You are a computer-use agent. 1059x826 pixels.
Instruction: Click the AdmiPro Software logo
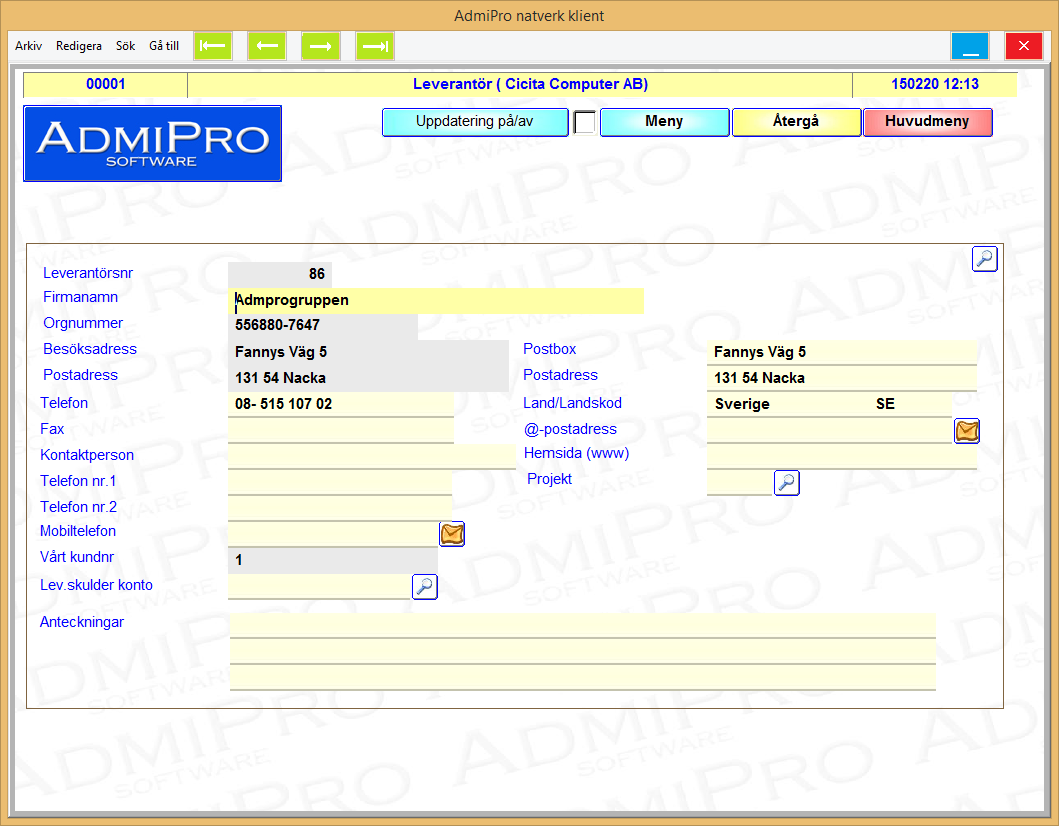point(152,144)
